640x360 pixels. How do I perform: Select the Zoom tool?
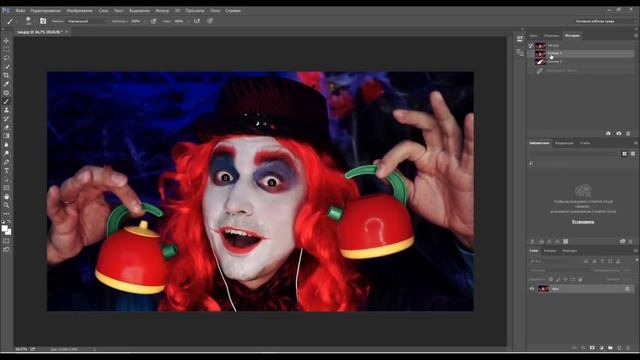[x=6, y=205]
